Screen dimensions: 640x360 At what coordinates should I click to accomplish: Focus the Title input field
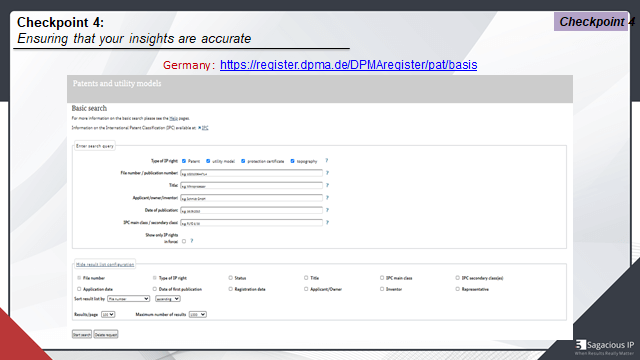(251, 186)
